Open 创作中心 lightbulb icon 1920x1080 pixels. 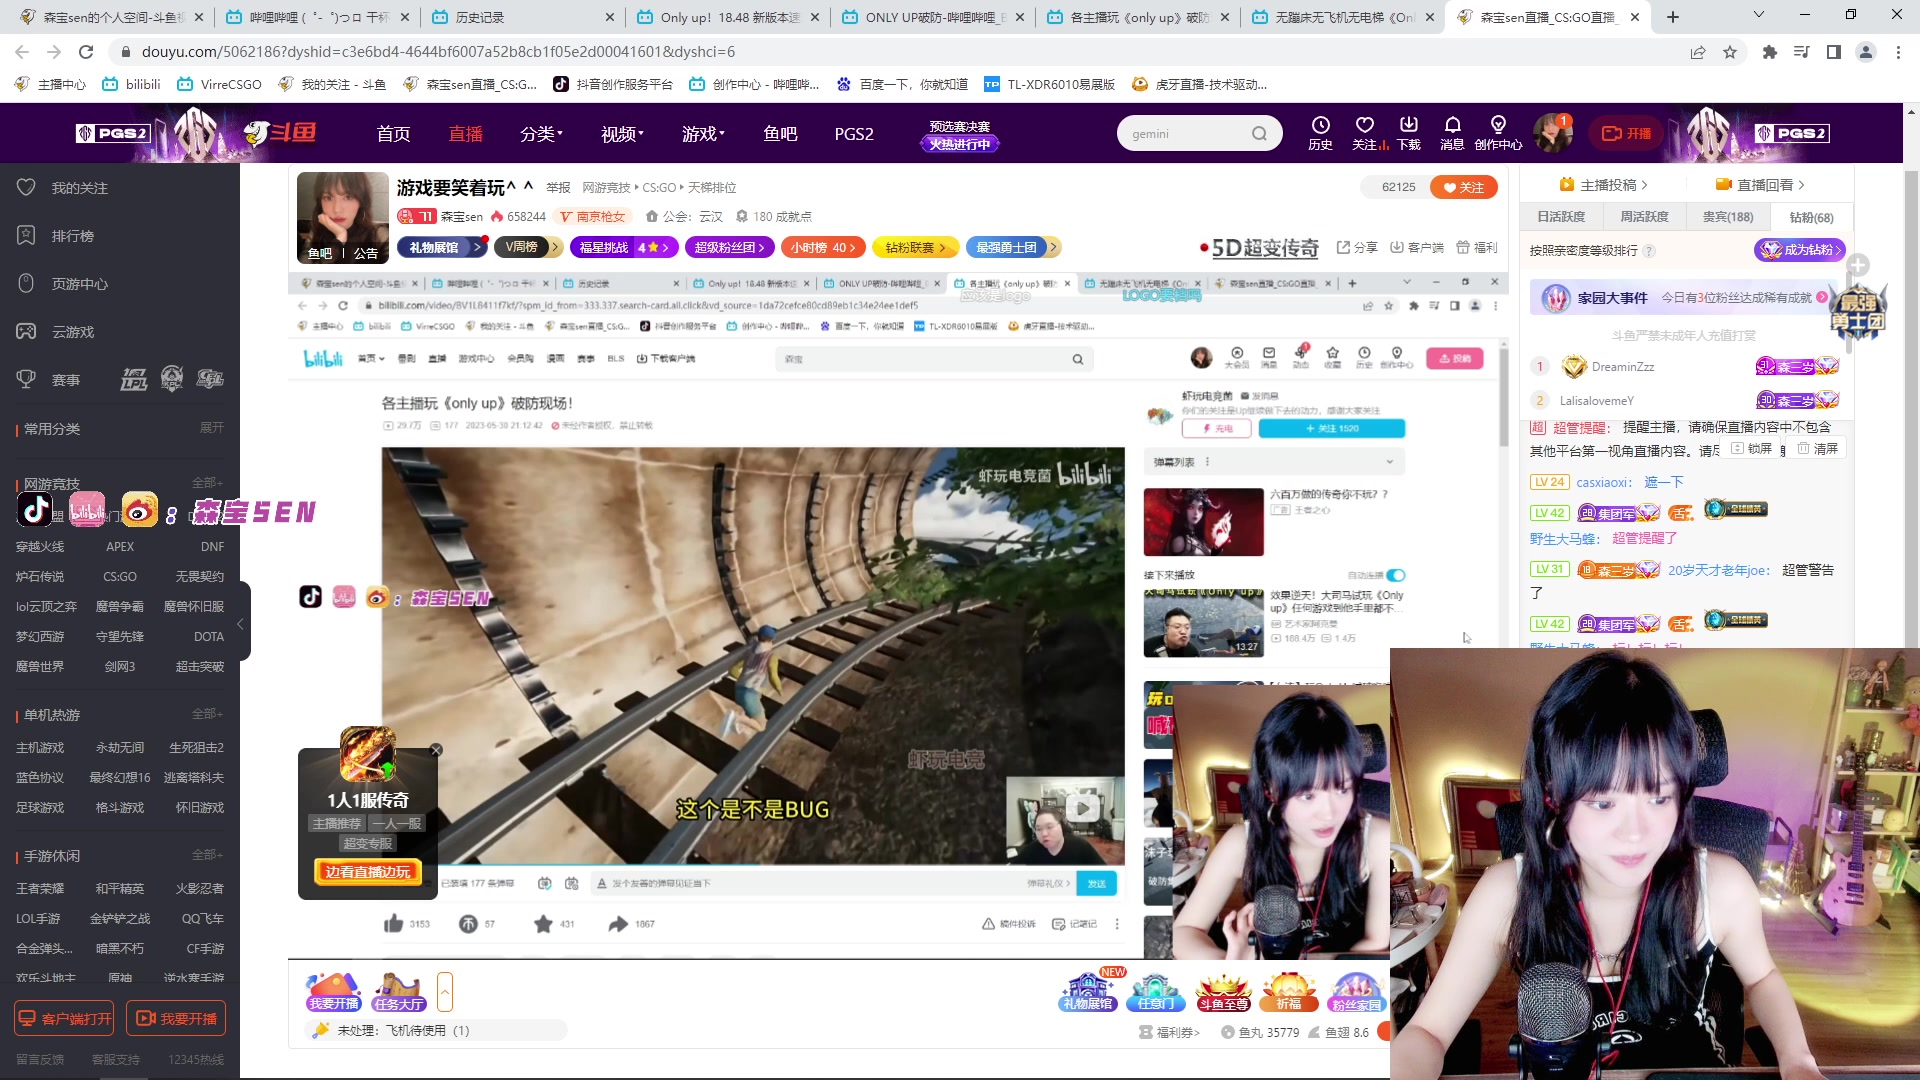pos(1498,132)
